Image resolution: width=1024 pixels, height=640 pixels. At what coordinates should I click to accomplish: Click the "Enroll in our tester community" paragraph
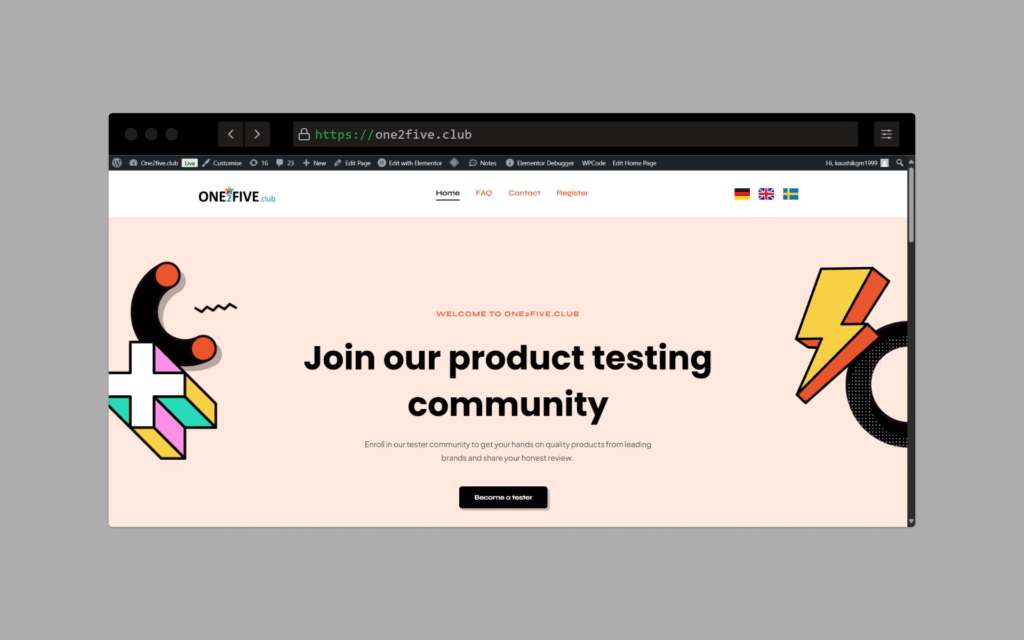[x=507, y=451]
